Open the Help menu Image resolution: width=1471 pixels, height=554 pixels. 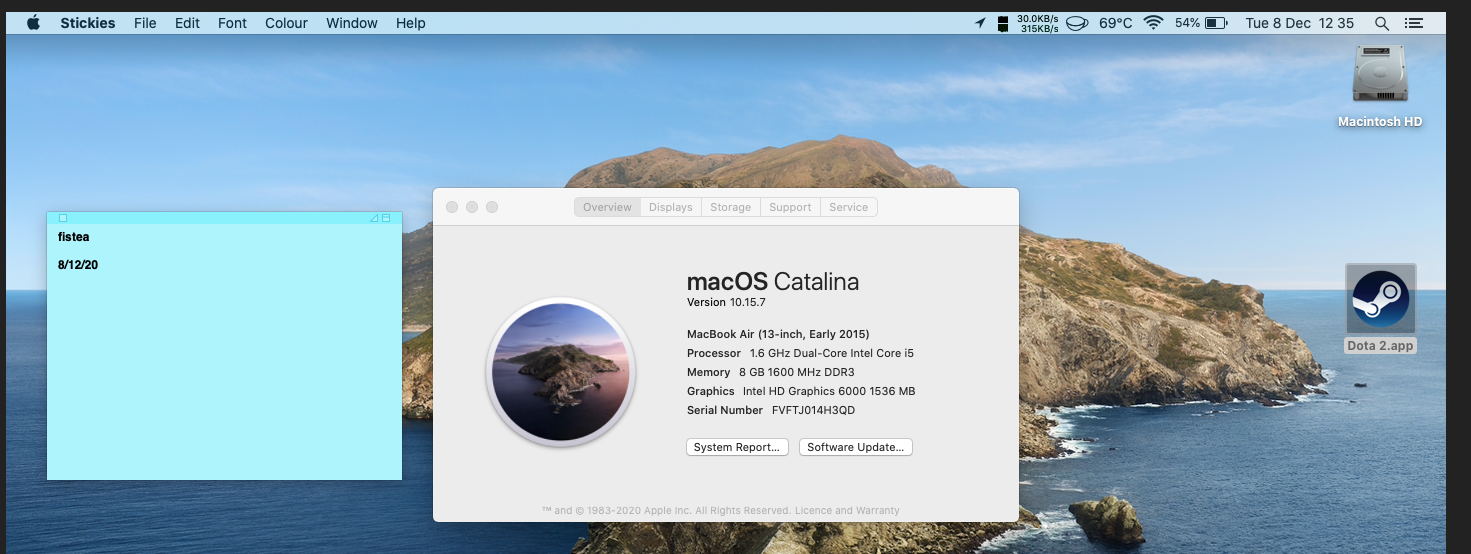[x=410, y=23]
